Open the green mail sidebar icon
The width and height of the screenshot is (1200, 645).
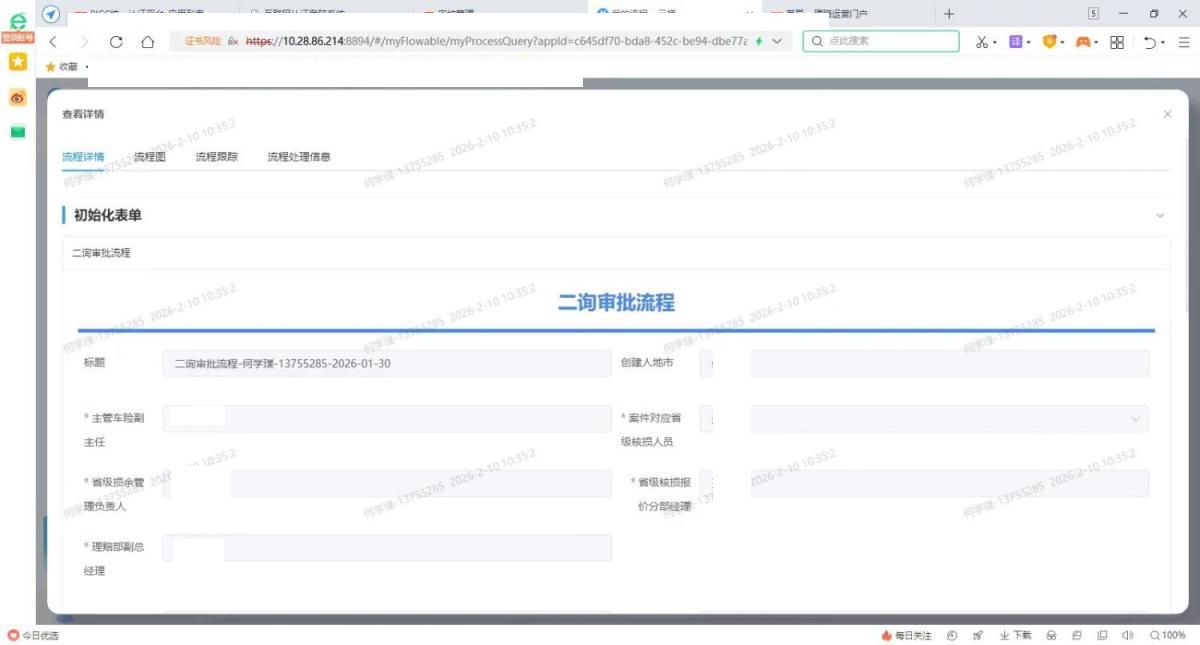[17, 132]
